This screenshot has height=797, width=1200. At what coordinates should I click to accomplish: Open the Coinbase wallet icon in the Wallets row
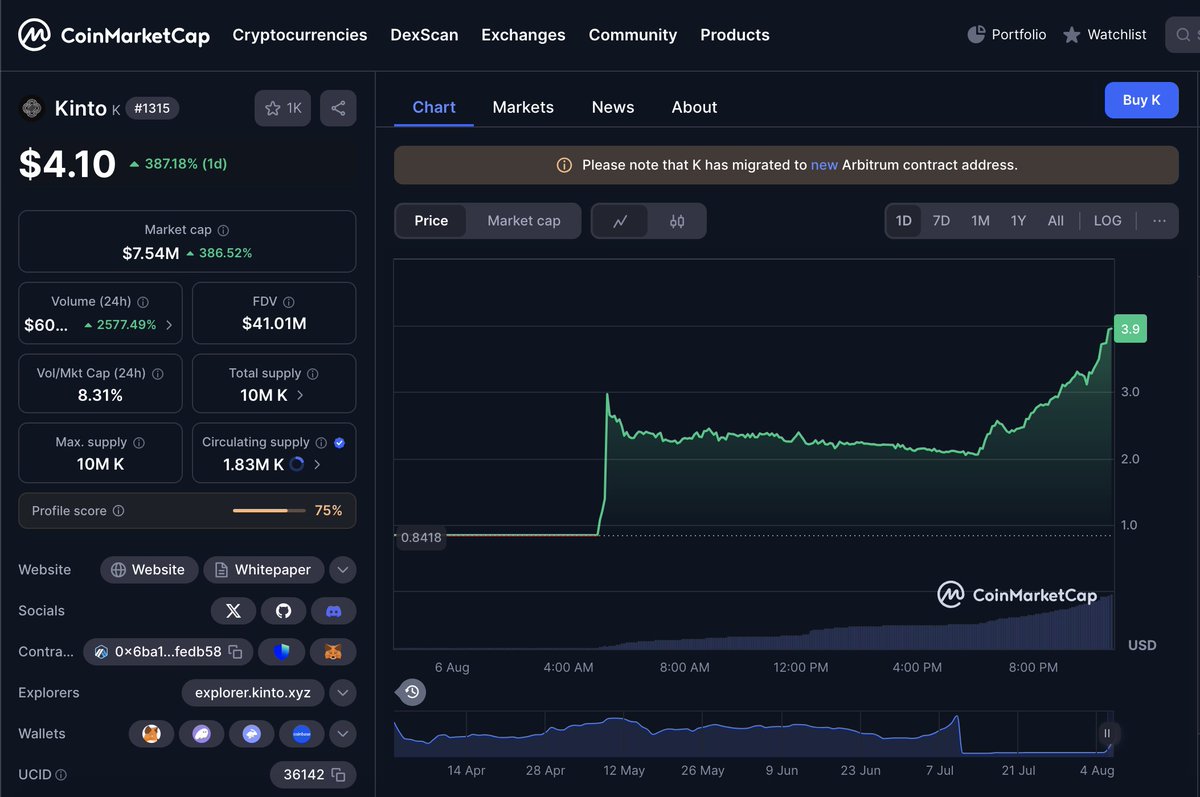(x=301, y=734)
